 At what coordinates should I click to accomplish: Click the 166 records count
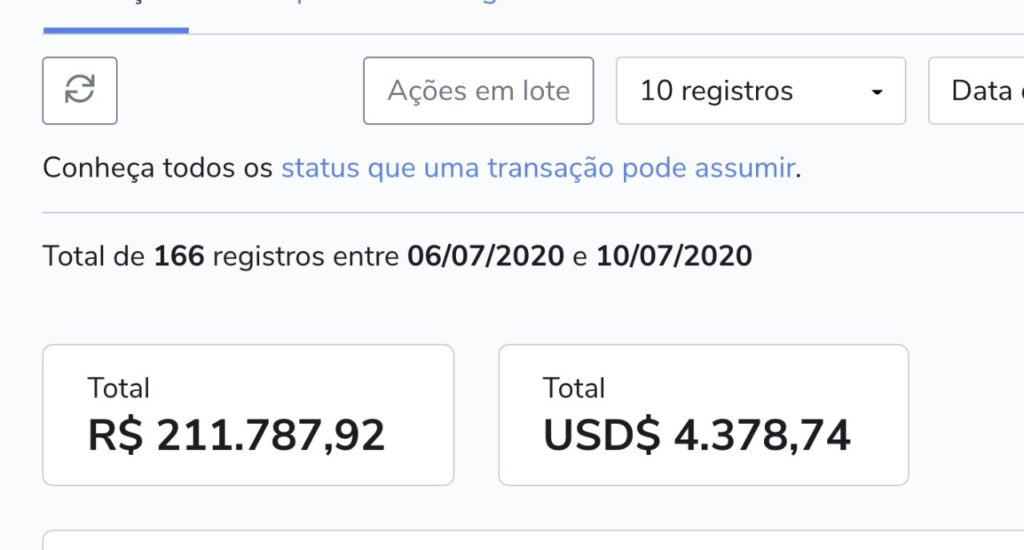(179, 256)
